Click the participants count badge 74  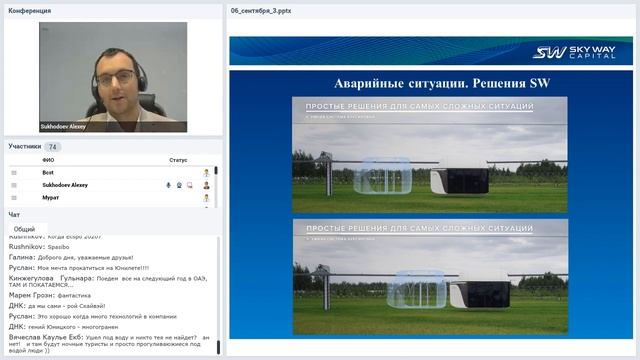[x=53, y=147]
